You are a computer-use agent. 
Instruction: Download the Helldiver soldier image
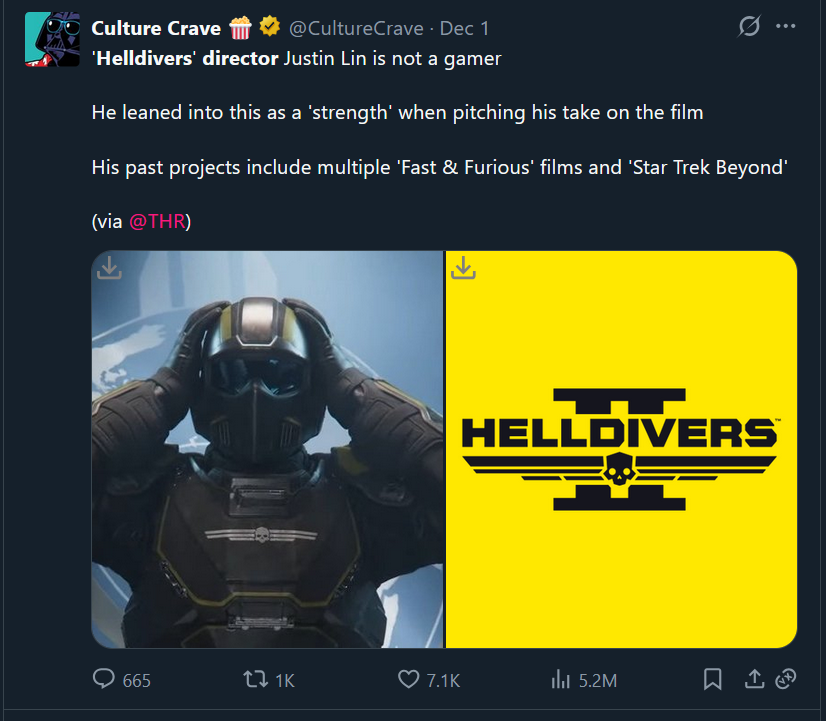[110, 268]
